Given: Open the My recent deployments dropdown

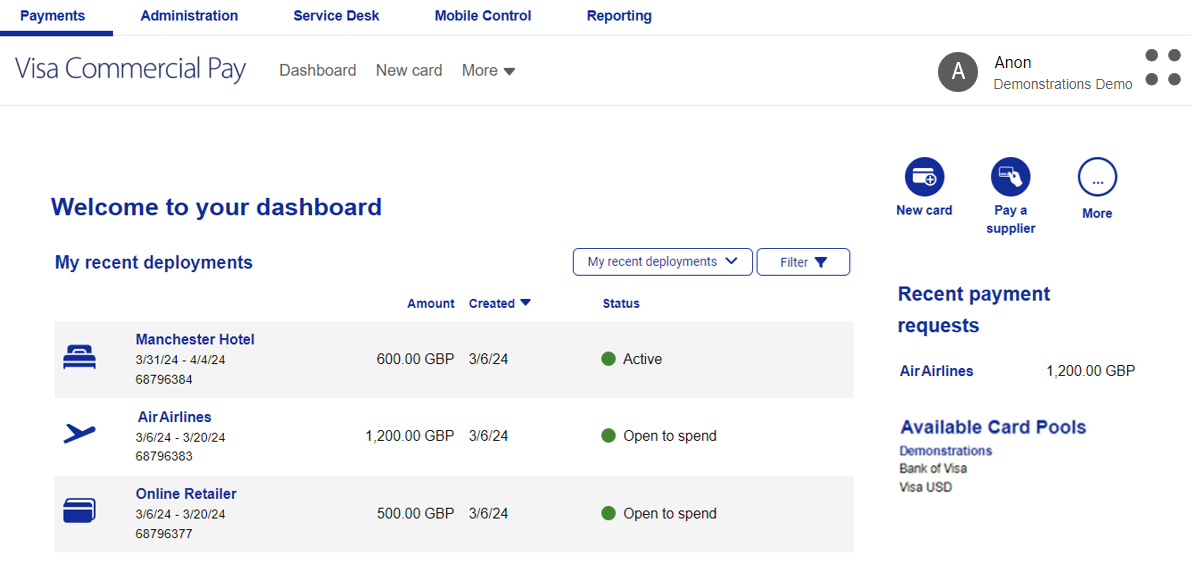Looking at the screenshot, I should (662, 262).
